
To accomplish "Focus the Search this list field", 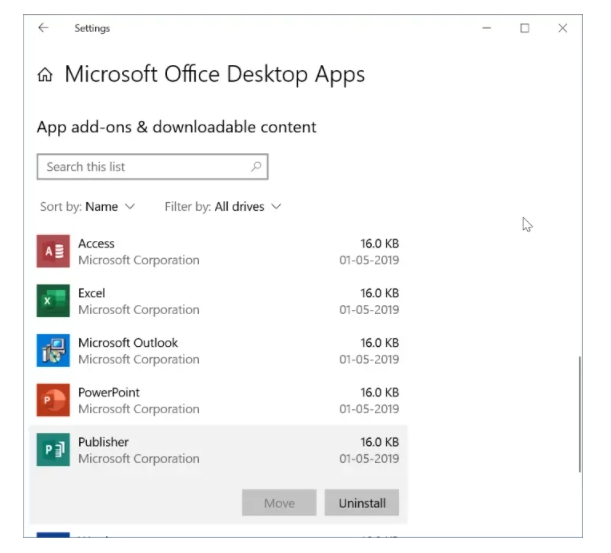I will tap(152, 167).
